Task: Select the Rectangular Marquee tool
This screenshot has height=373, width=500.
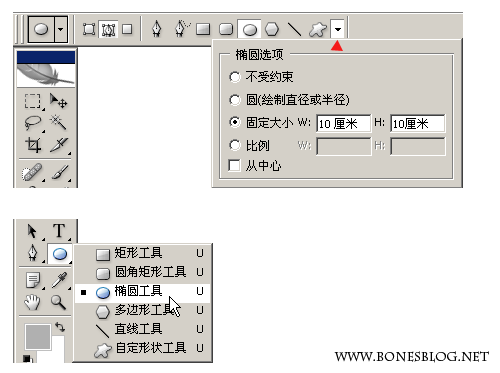Action: click(33, 101)
